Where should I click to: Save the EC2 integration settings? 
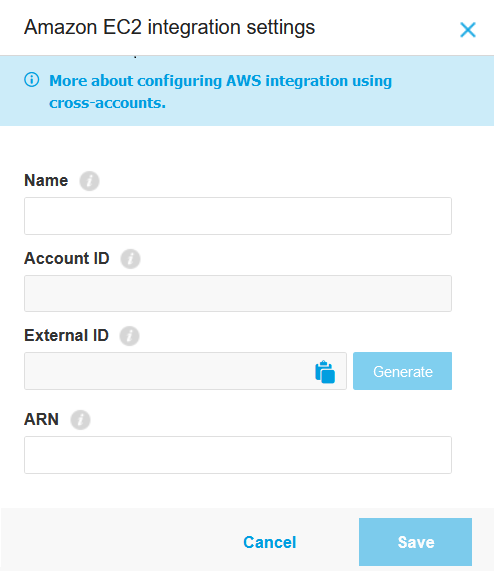[415, 542]
